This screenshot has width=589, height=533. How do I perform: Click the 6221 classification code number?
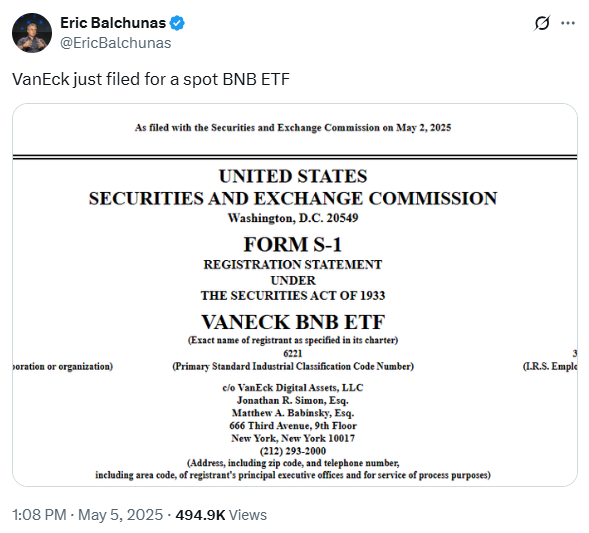293,353
